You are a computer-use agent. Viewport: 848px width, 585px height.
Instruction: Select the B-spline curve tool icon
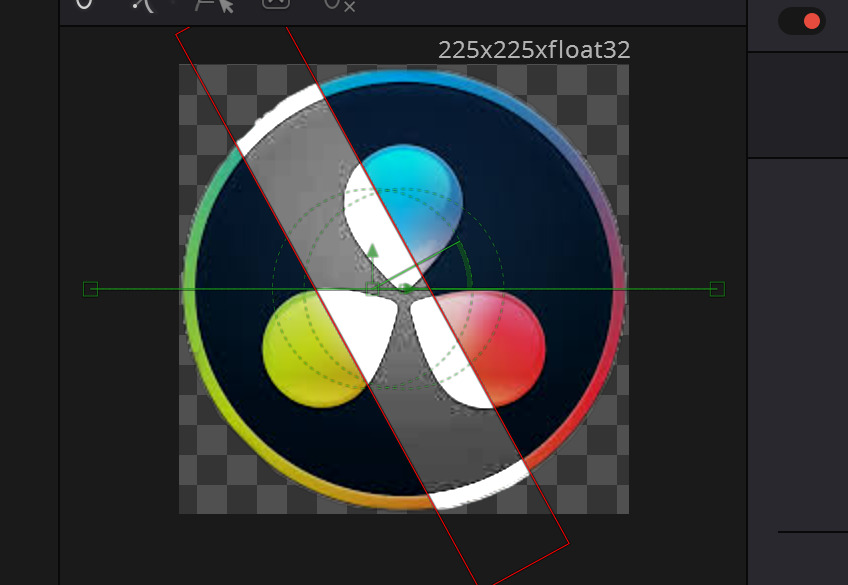pyautogui.click(x=144, y=5)
